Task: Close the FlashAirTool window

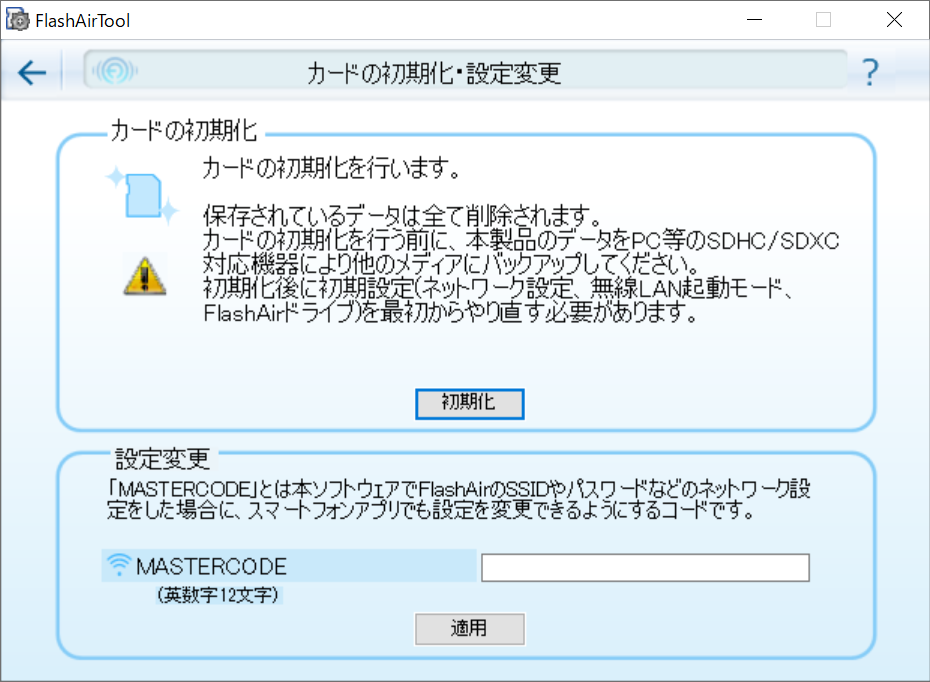Action: (894, 20)
